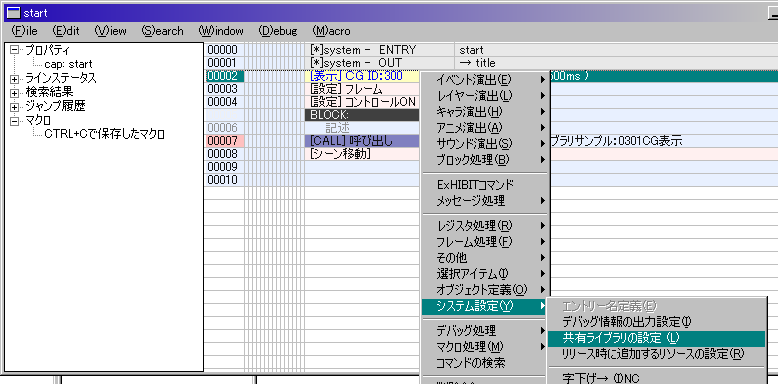The height and width of the screenshot is (384, 778).
Task: Open the Macro menu
Action: pyautogui.click(x=331, y=31)
